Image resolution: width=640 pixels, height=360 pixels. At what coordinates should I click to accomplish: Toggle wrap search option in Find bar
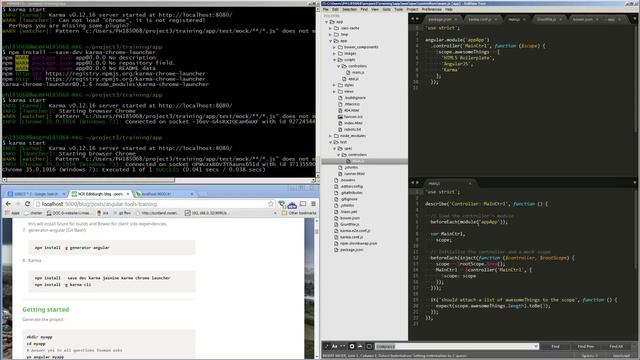click(x=352, y=346)
